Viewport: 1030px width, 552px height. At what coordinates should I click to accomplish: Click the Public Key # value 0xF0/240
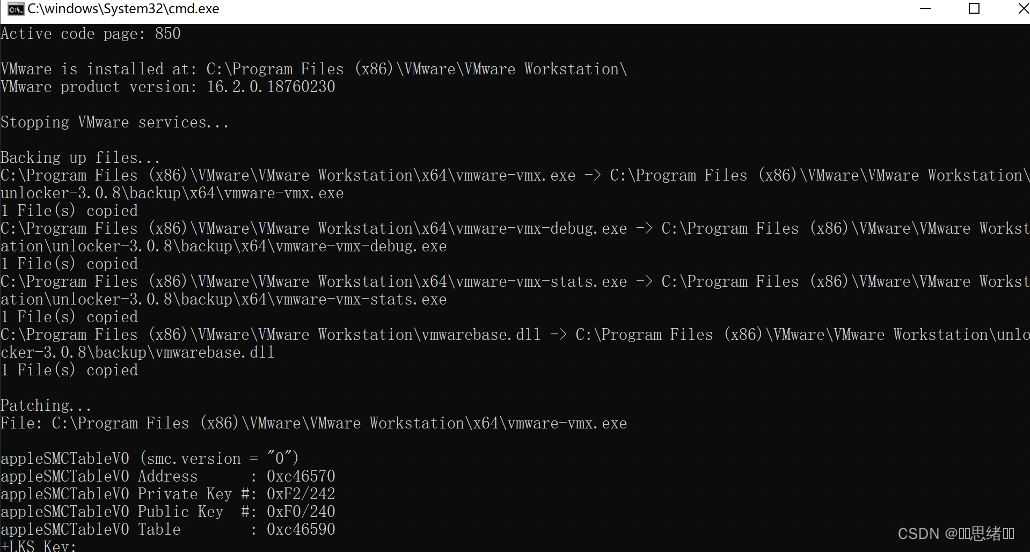pyautogui.click(x=300, y=512)
